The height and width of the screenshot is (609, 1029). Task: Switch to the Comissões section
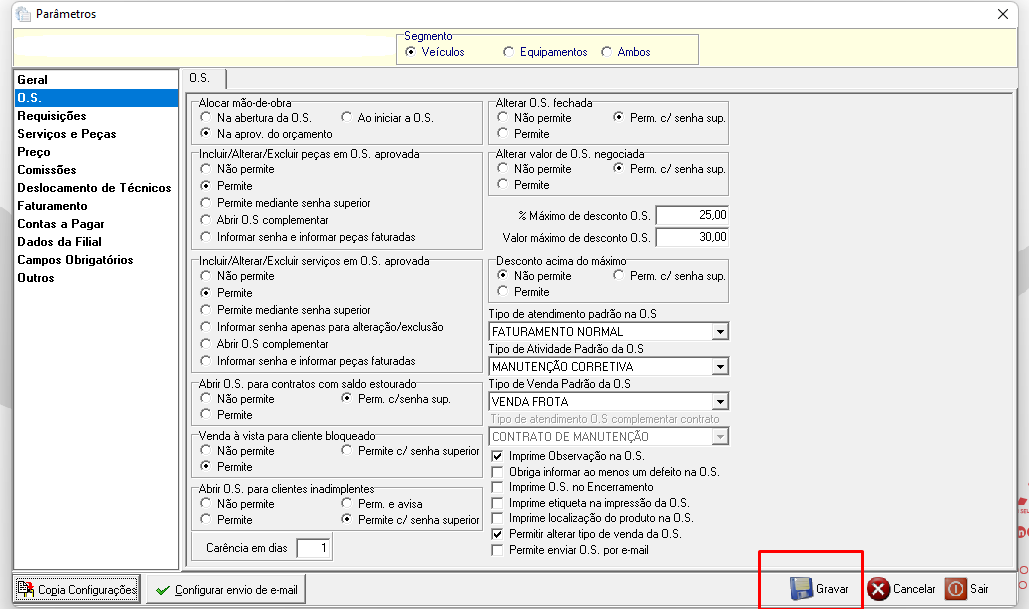pos(47,169)
